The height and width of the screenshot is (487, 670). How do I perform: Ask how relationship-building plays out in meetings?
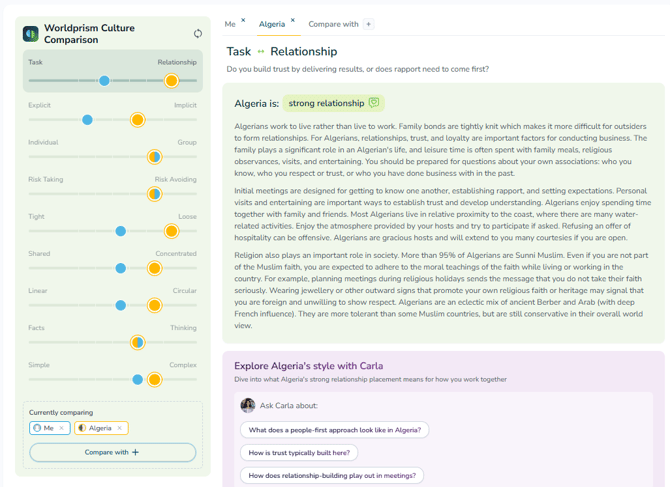coord(332,475)
